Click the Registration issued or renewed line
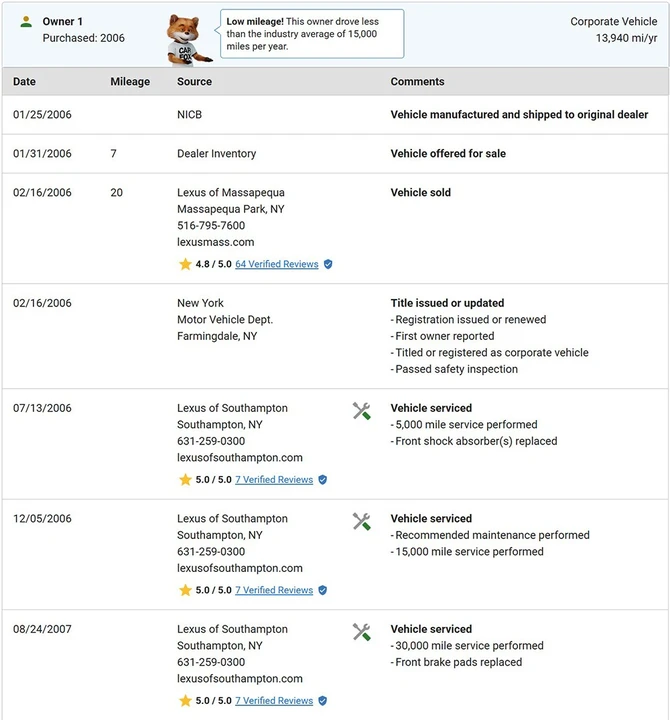 click(468, 320)
